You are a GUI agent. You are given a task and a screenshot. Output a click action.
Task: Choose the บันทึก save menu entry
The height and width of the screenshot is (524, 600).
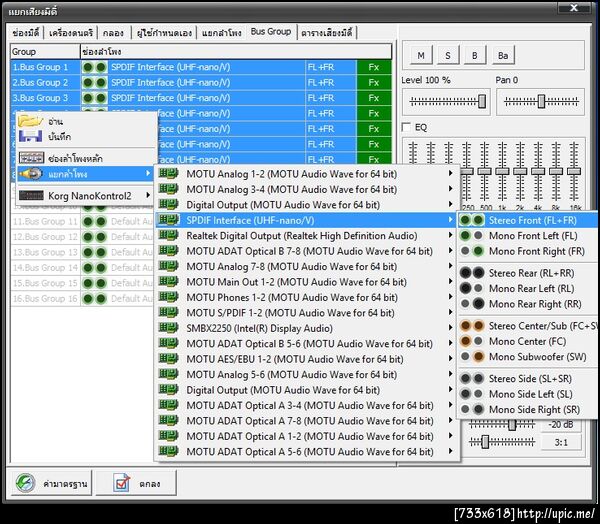86,137
